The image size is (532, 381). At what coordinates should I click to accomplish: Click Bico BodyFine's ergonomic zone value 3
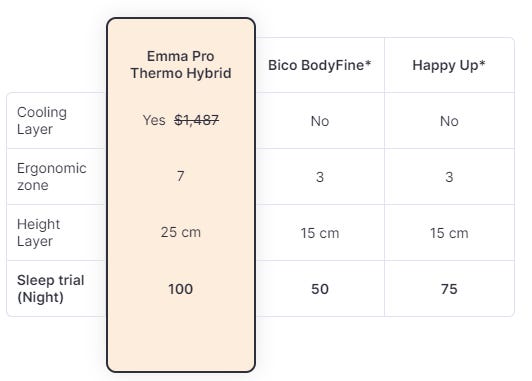click(x=320, y=177)
